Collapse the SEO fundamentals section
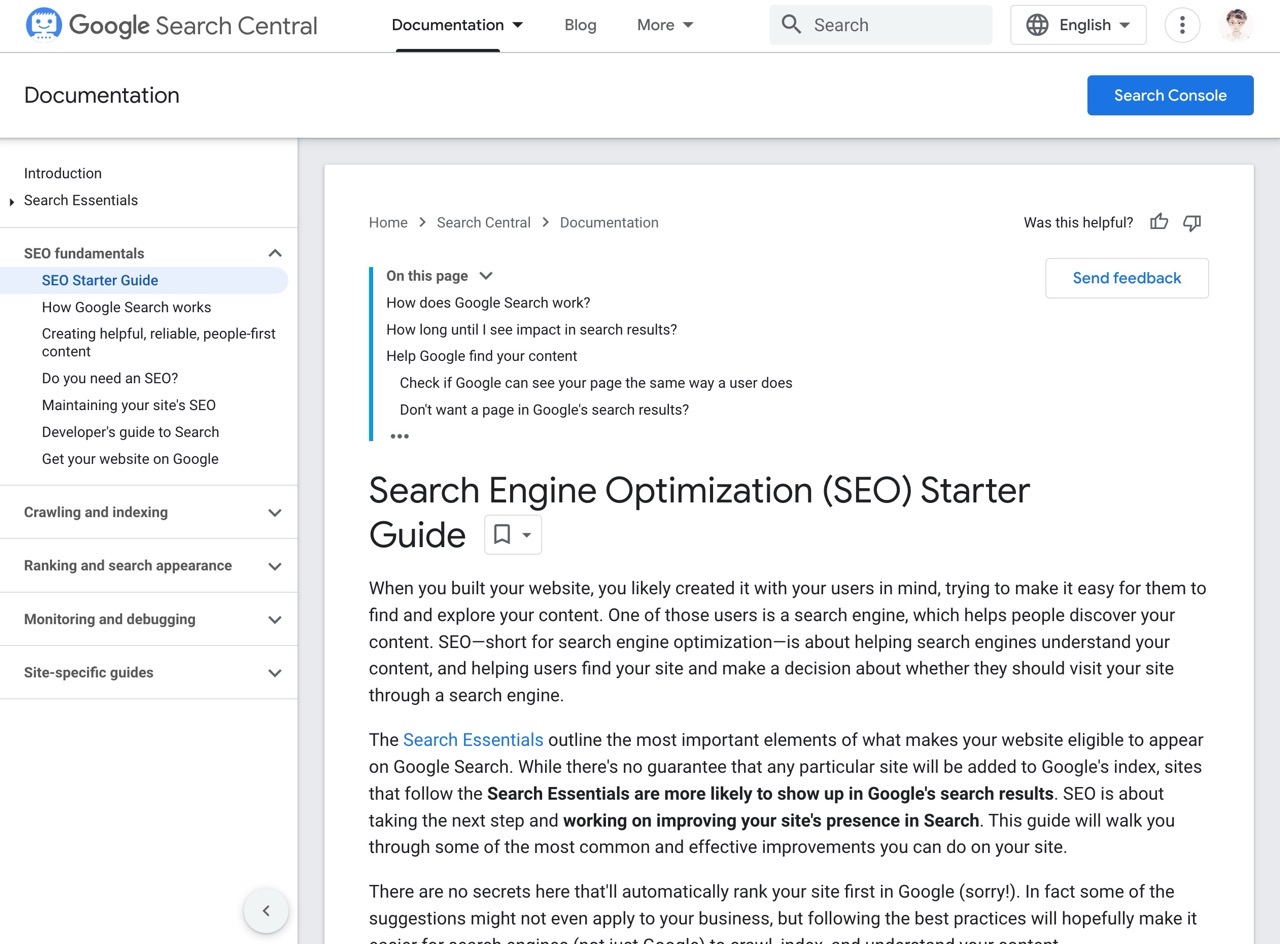 pyautogui.click(x=275, y=253)
